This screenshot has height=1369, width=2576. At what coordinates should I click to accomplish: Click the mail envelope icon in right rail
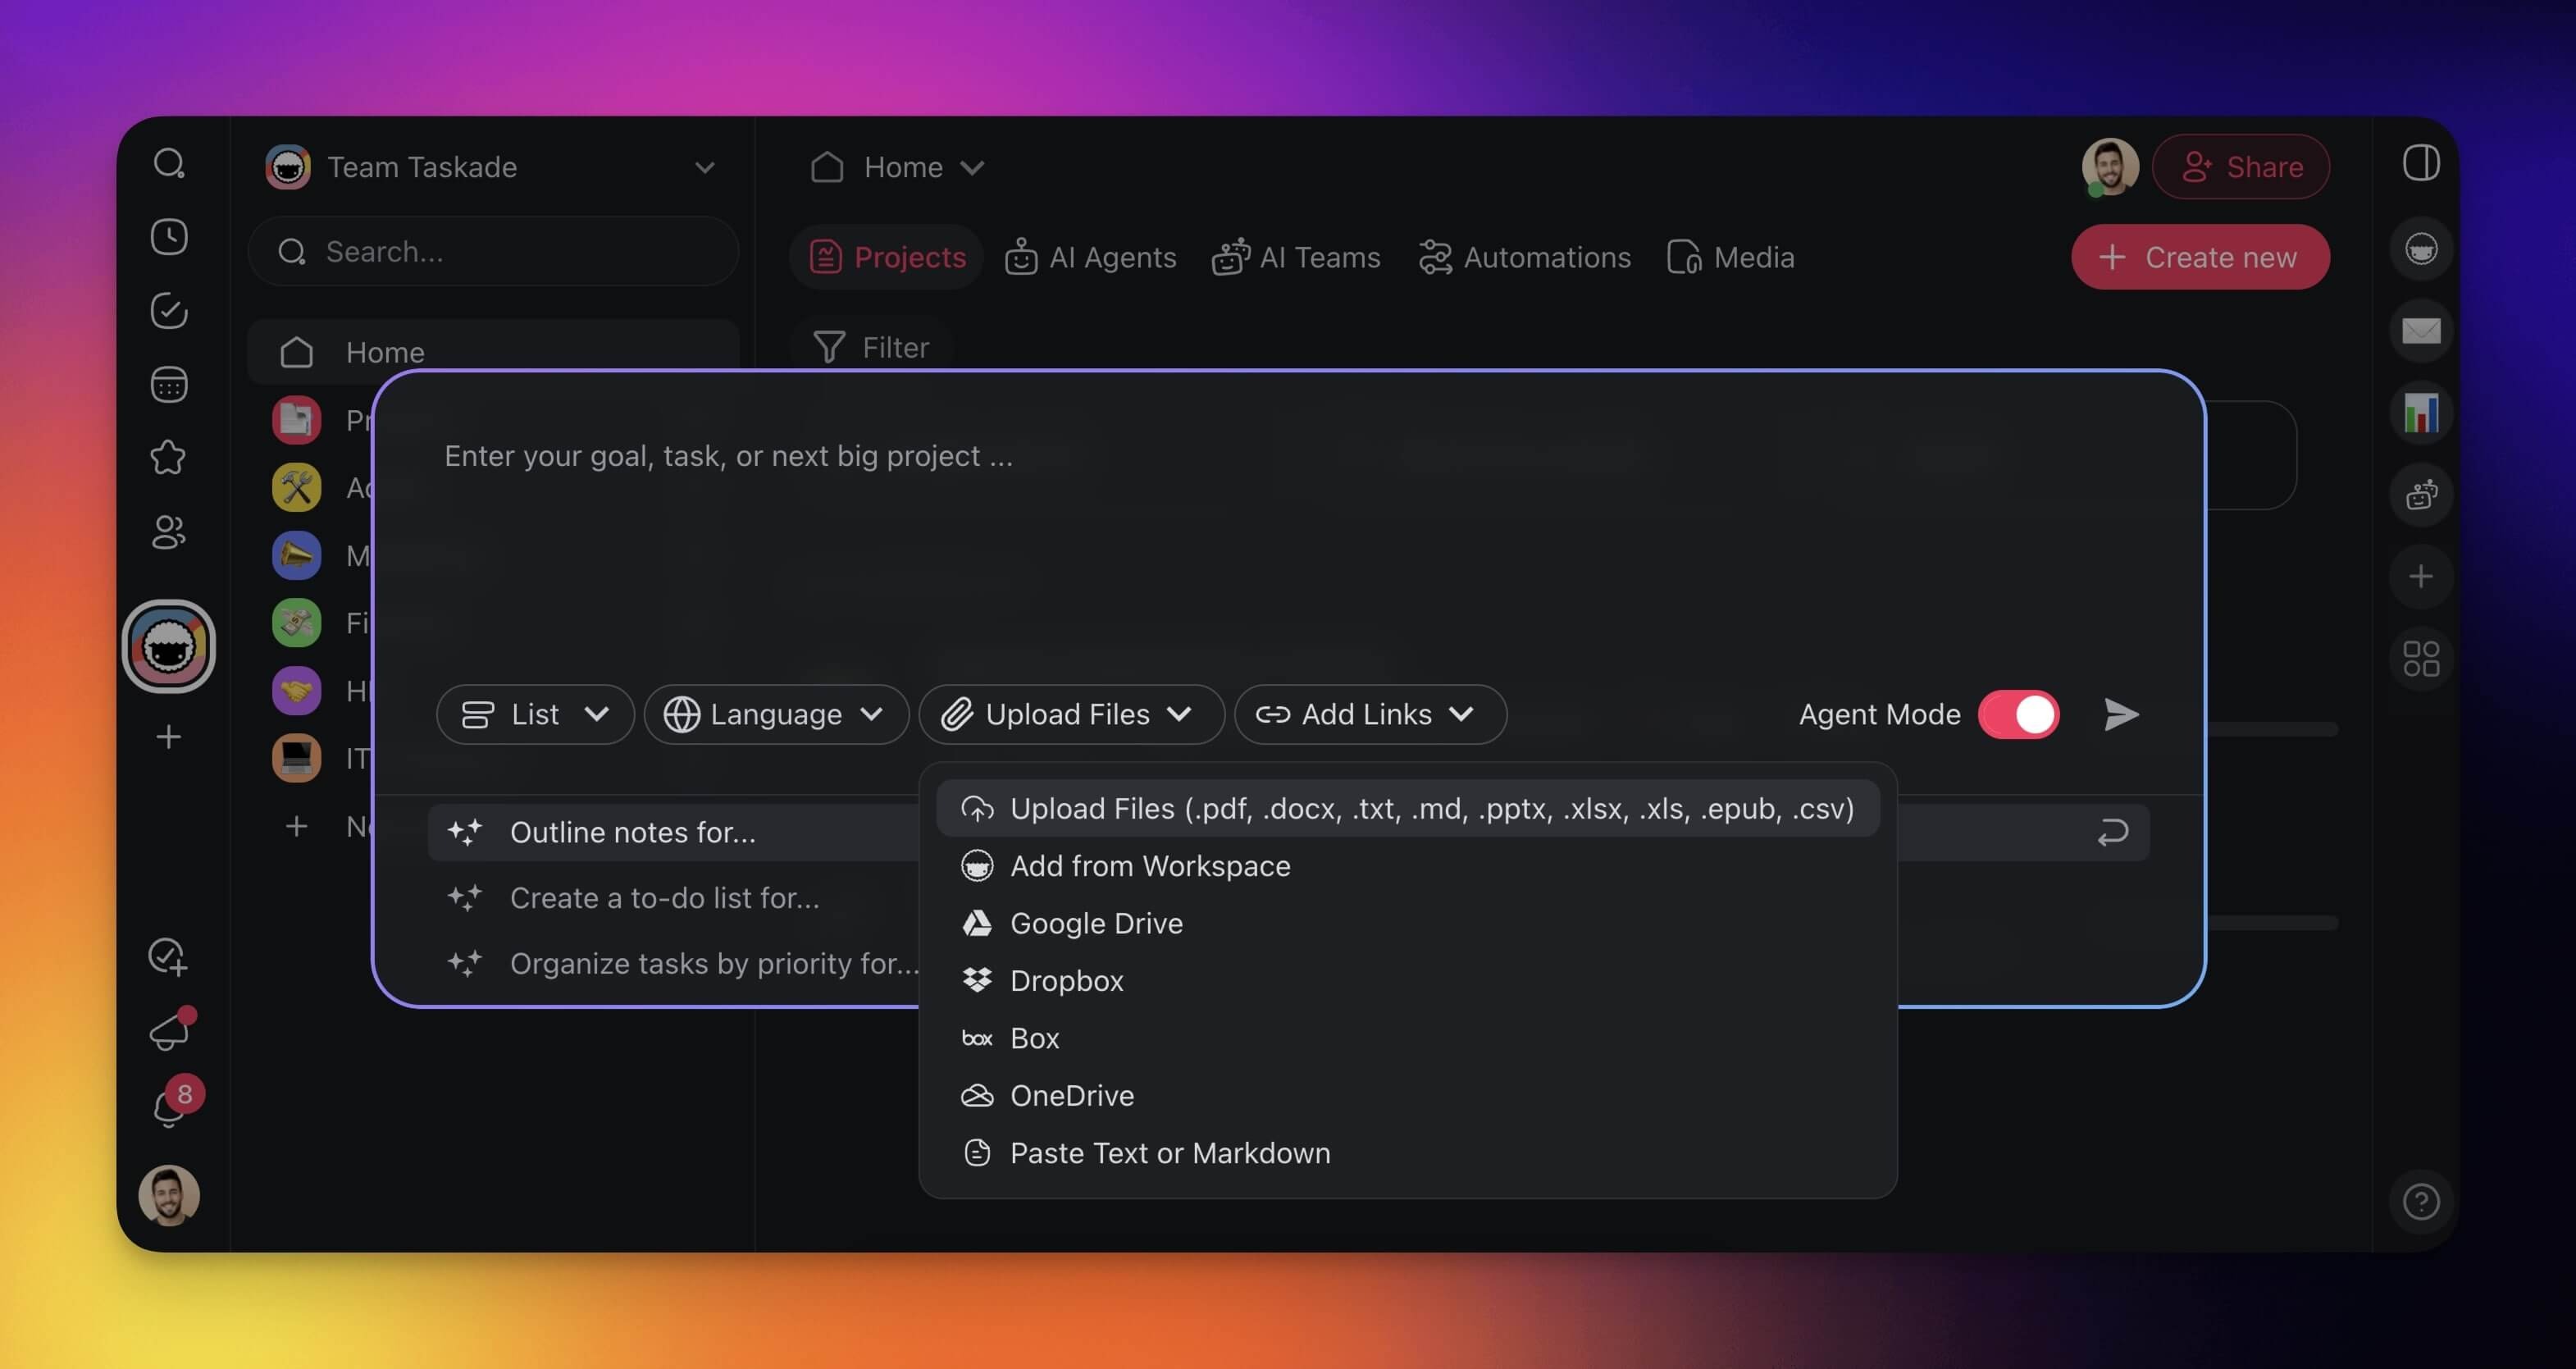coord(2420,331)
